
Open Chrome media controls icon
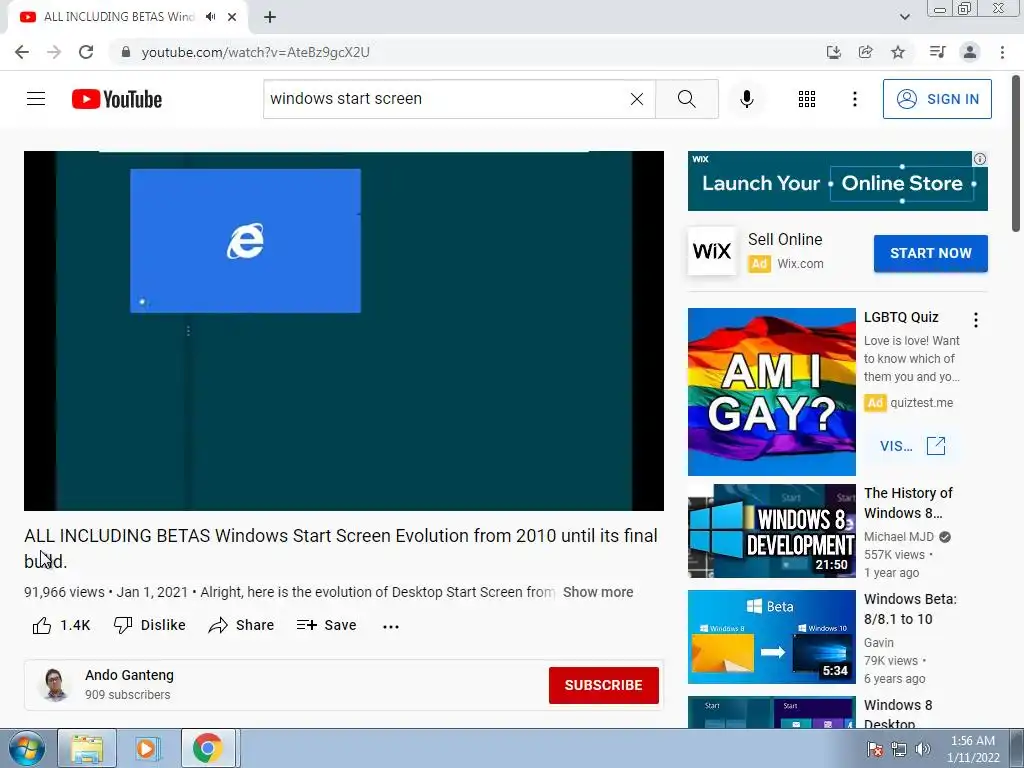pos(937,52)
